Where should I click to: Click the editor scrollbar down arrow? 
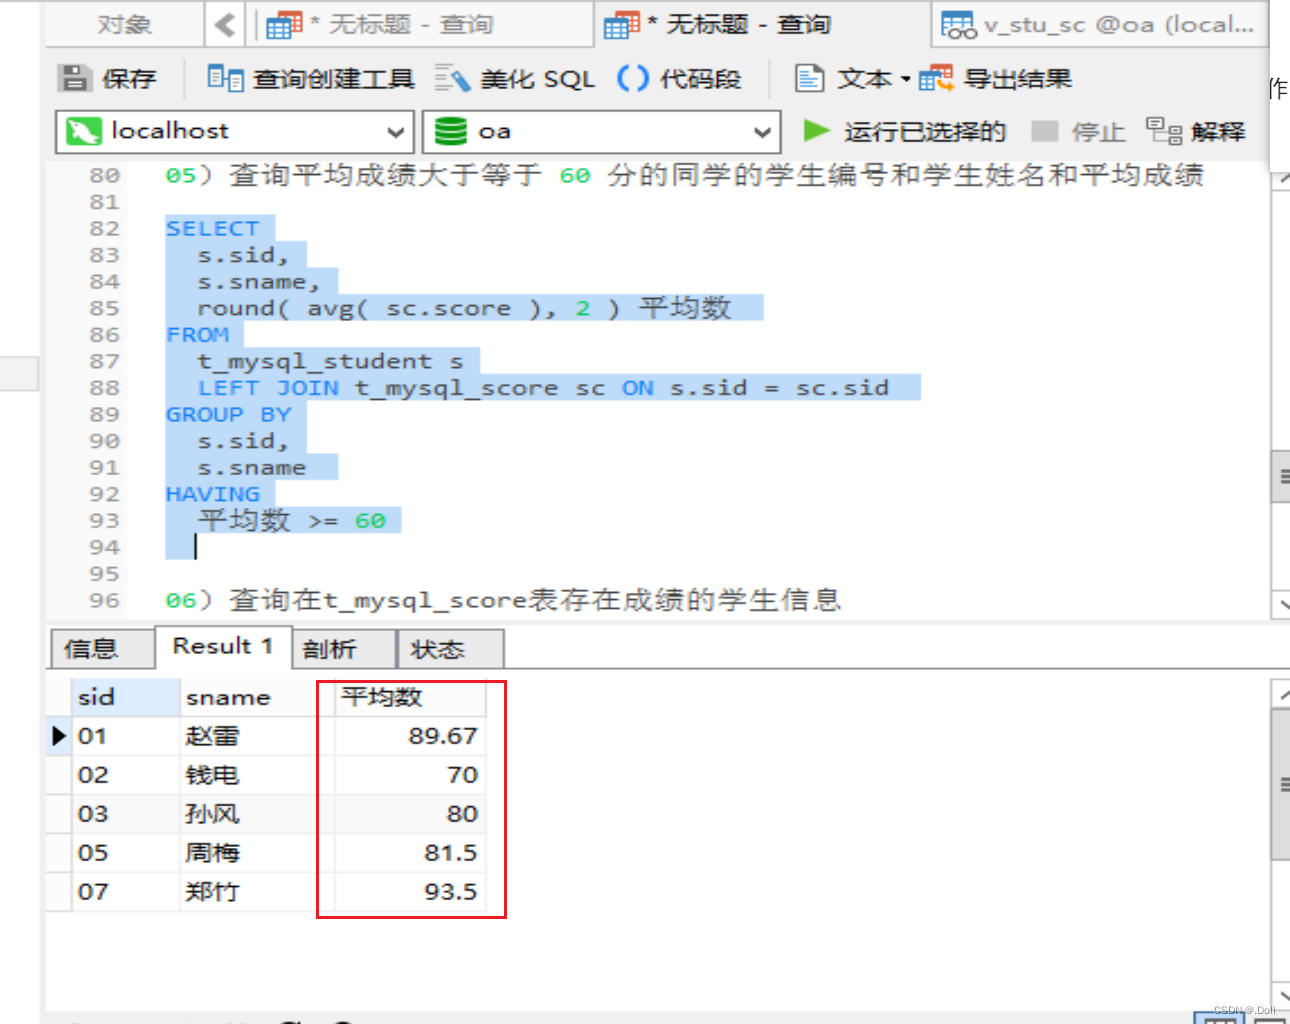coord(1281,604)
